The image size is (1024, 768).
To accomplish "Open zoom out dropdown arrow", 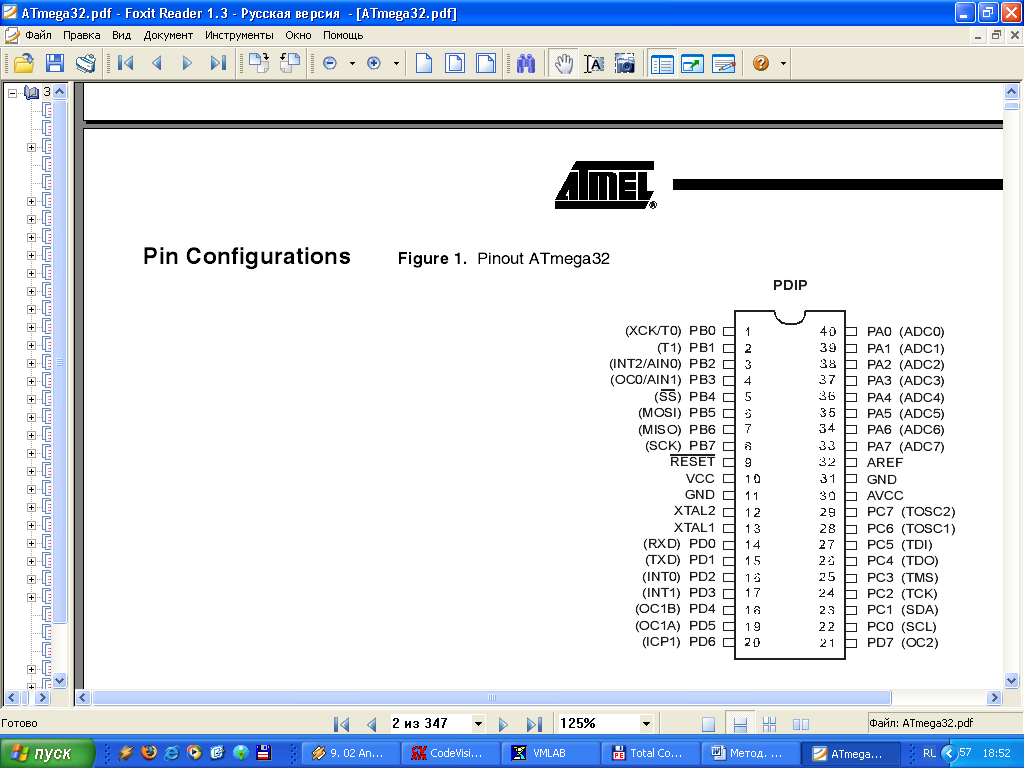I will click(352, 63).
